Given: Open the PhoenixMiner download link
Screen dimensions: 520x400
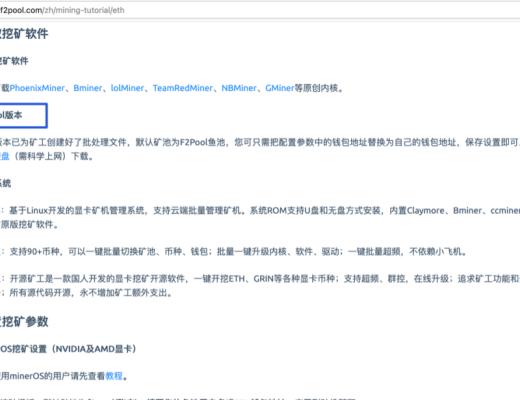Looking at the screenshot, I should (x=37, y=88).
